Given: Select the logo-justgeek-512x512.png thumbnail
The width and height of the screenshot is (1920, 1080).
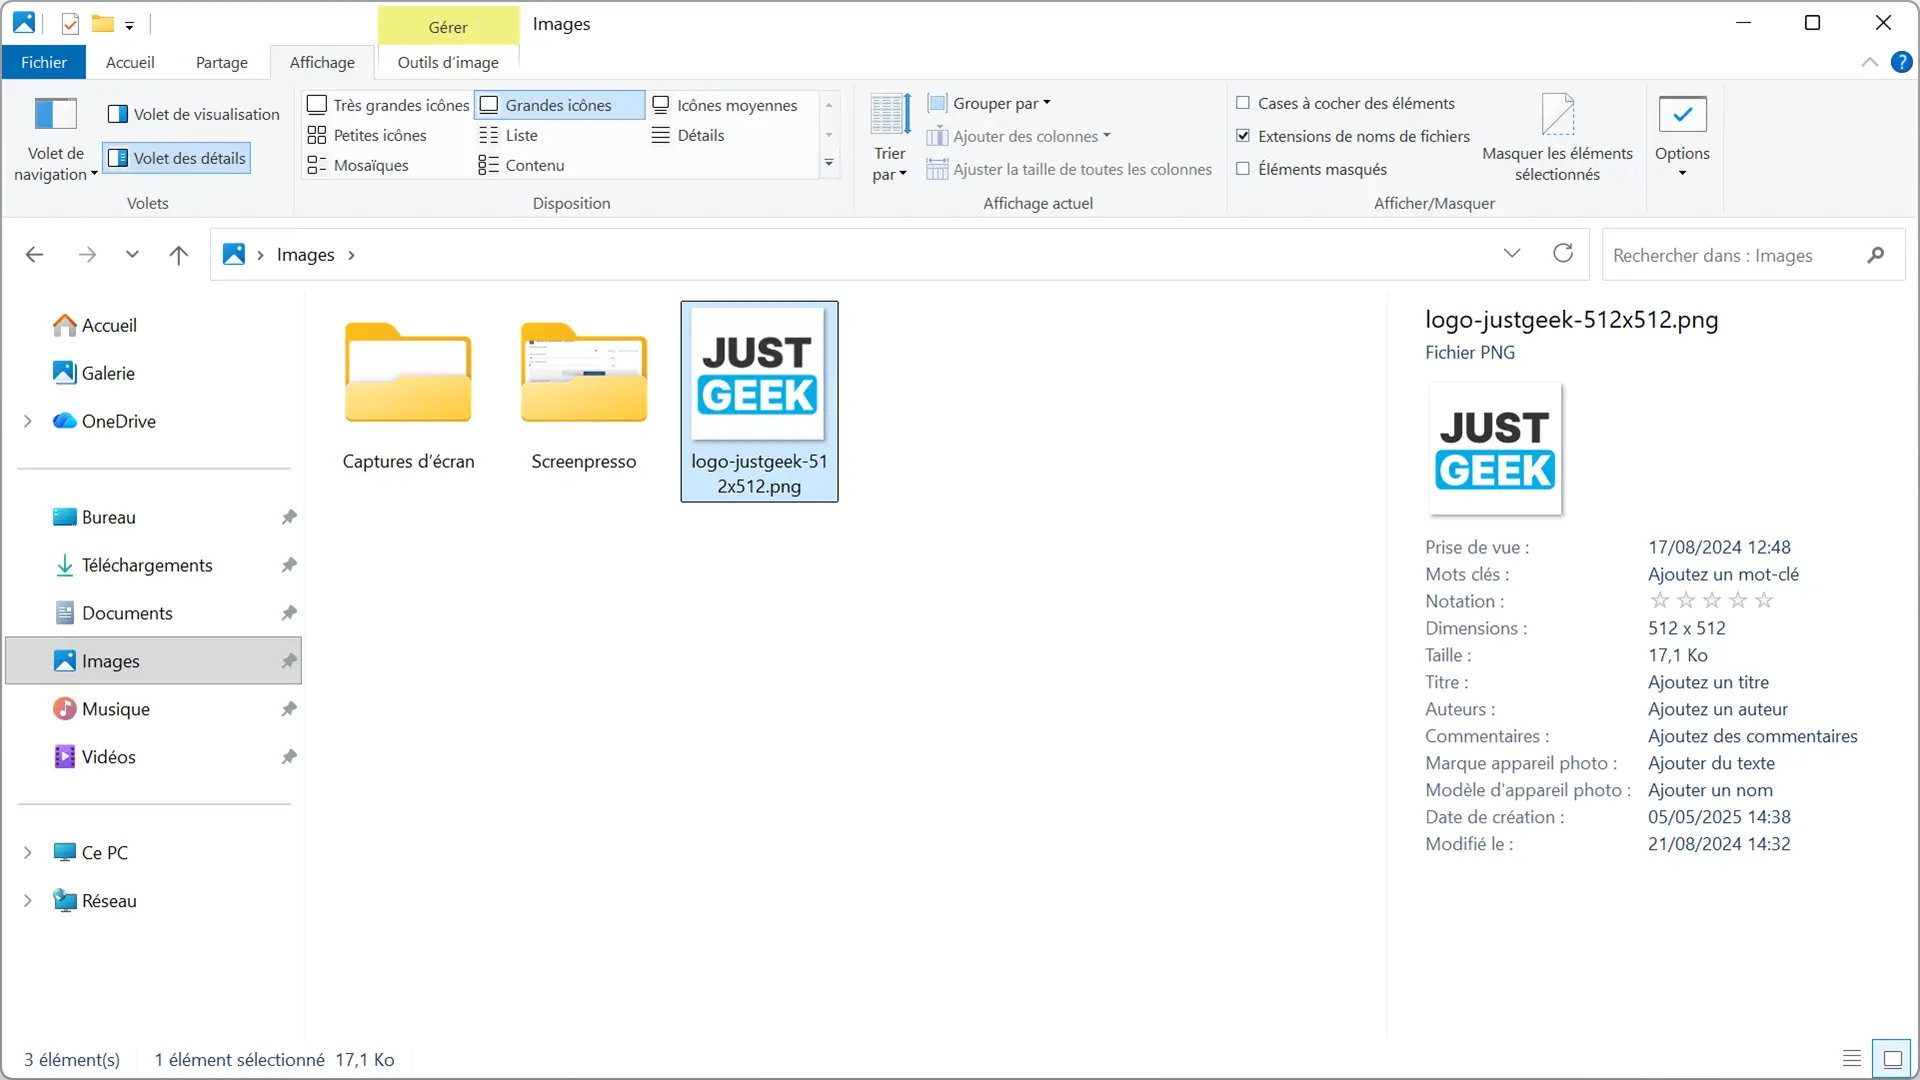Looking at the screenshot, I should (x=759, y=401).
